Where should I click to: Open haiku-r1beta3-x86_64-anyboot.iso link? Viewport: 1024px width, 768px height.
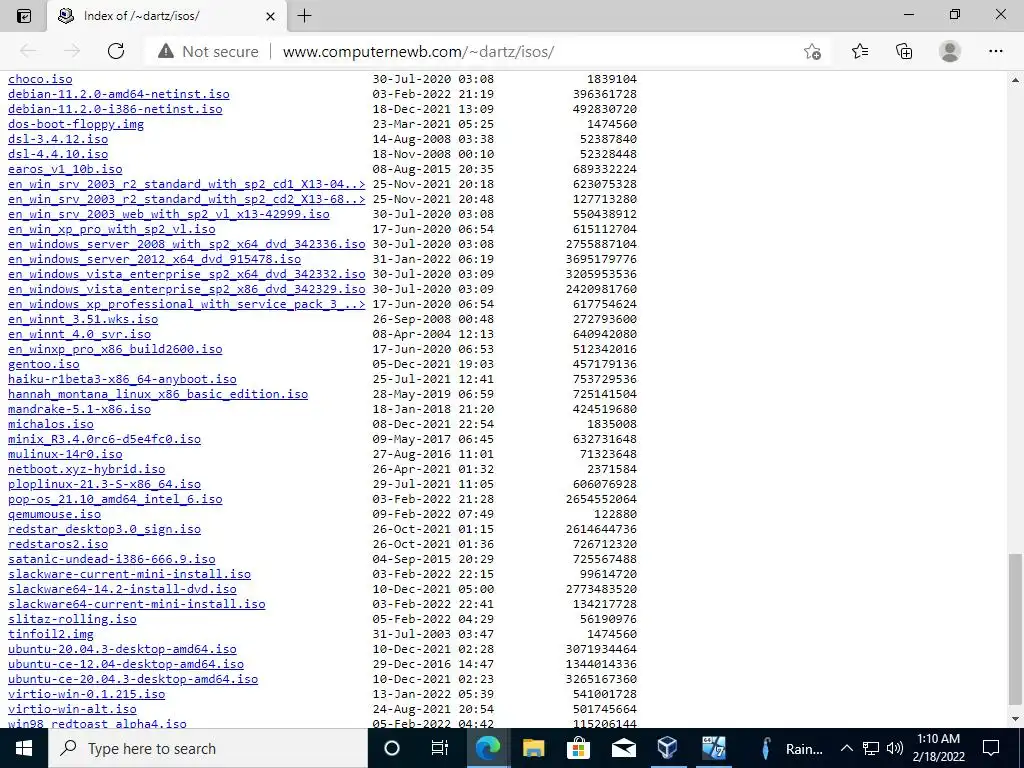click(x=122, y=379)
